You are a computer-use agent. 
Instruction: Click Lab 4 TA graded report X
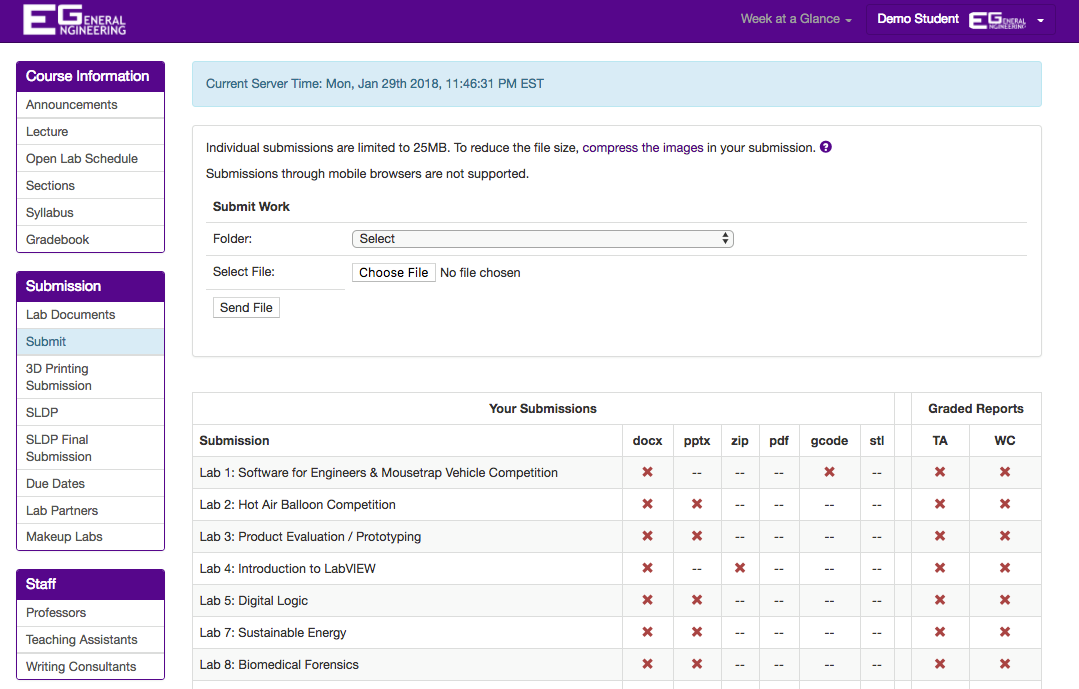(940, 568)
